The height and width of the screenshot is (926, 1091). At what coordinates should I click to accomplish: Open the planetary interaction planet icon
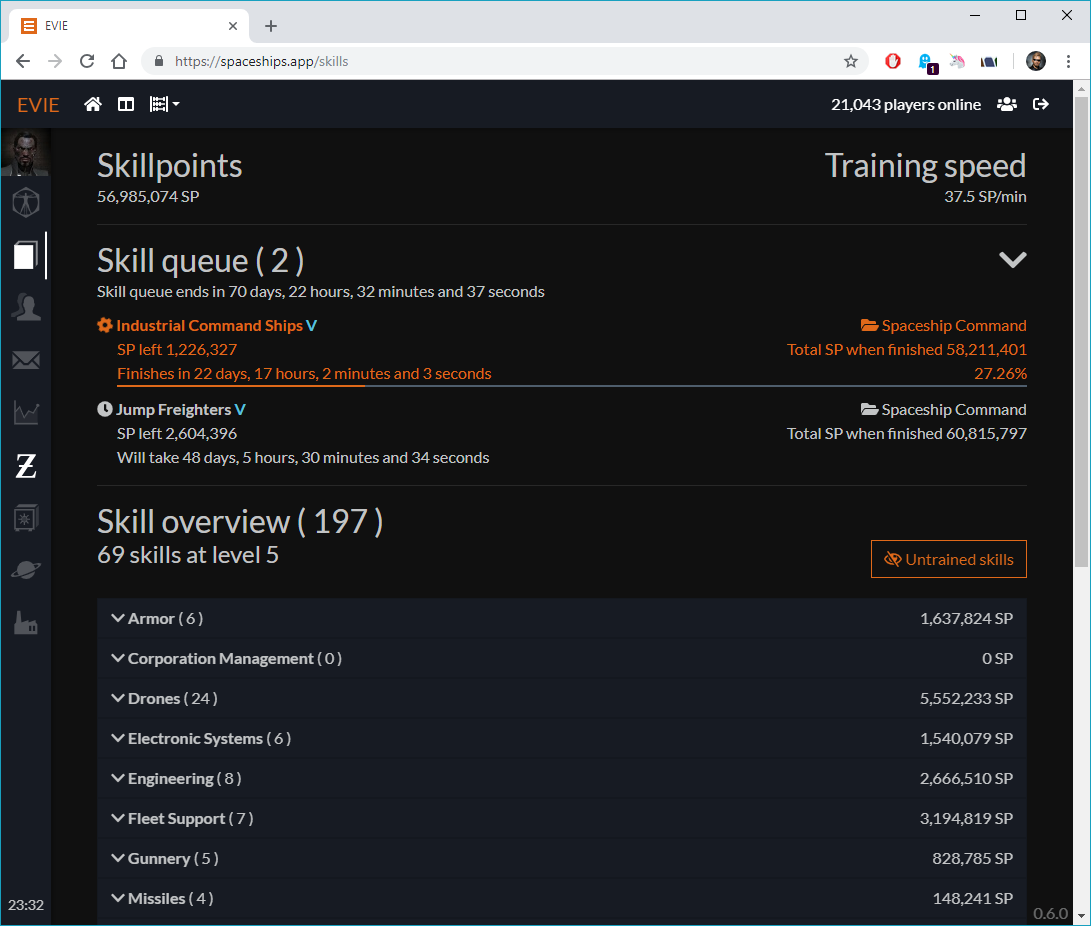coord(26,570)
